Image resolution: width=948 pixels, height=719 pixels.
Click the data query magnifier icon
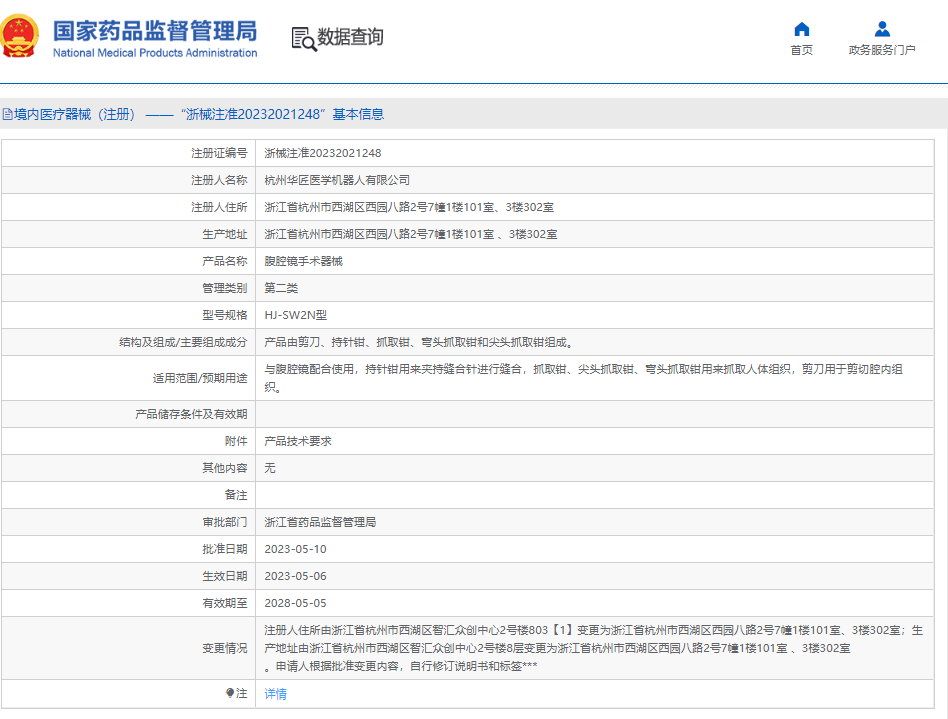click(304, 39)
